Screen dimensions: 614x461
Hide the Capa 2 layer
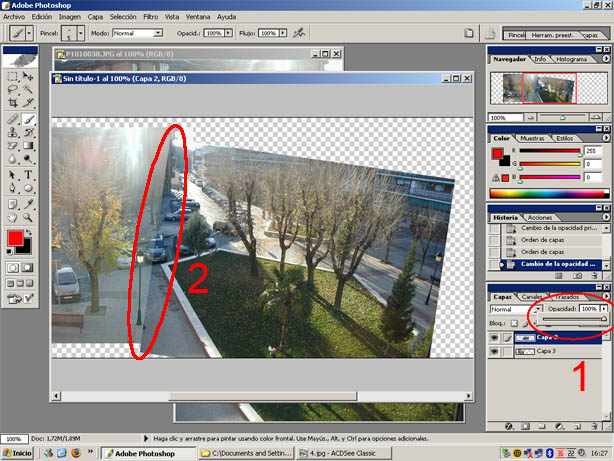click(496, 338)
